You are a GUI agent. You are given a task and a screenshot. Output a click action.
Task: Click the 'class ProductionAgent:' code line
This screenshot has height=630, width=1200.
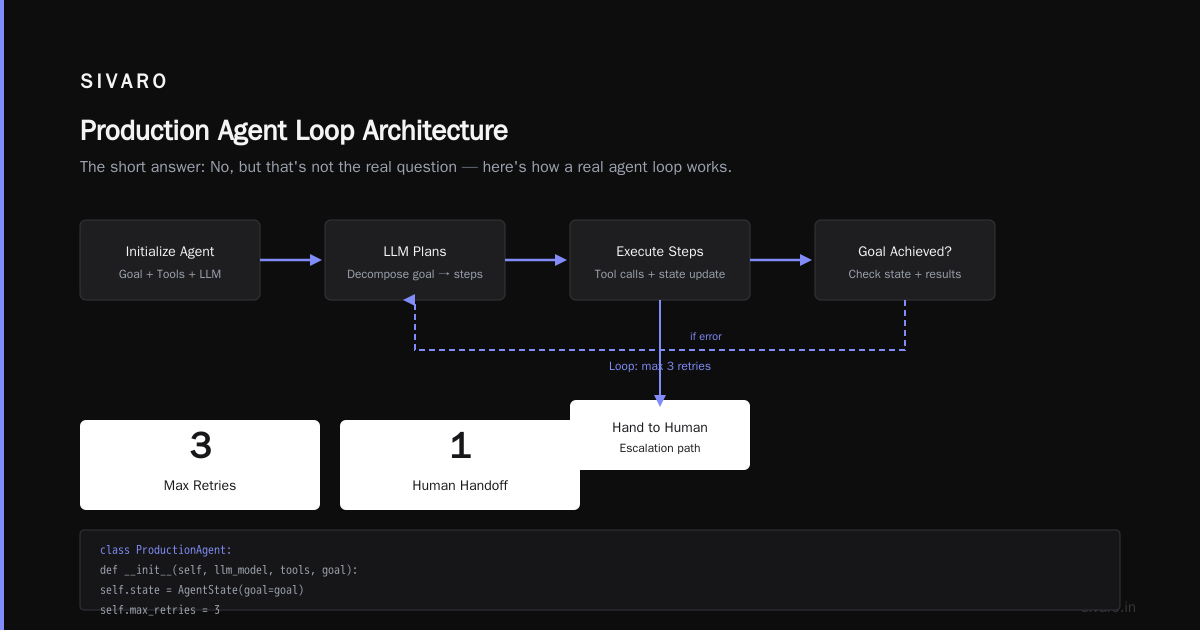pos(166,550)
